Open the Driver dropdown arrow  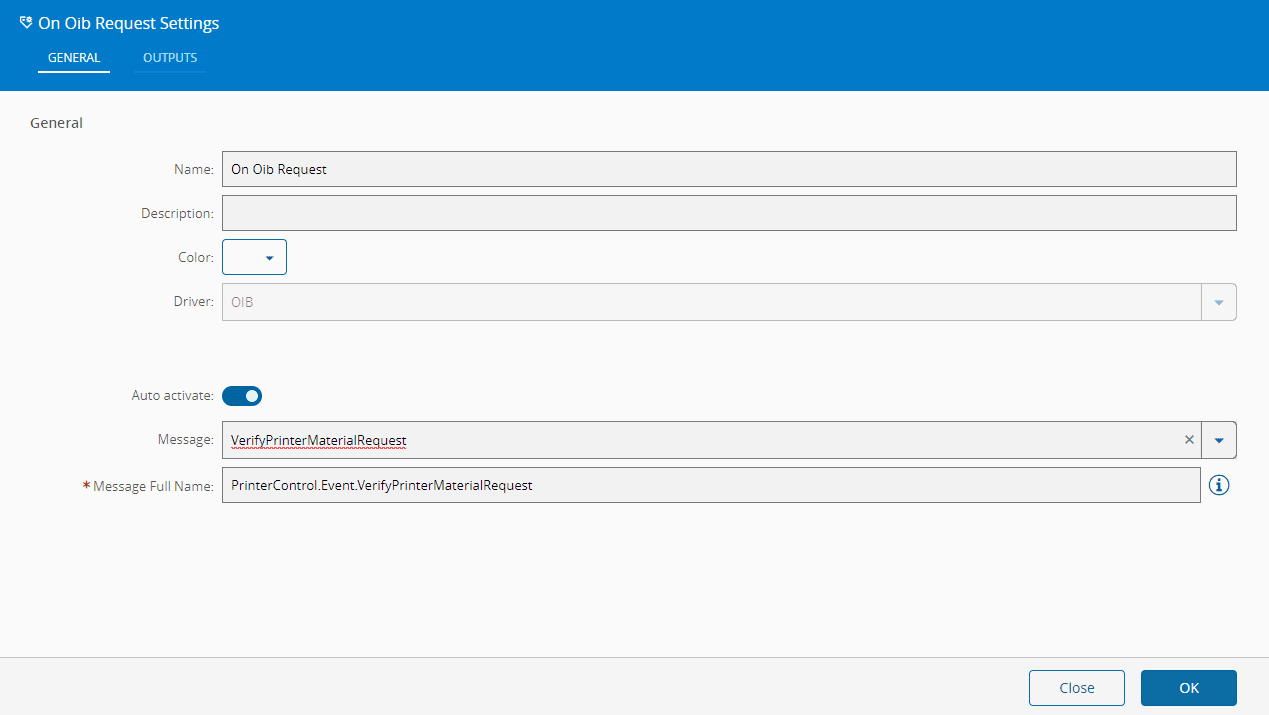[1219, 302]
